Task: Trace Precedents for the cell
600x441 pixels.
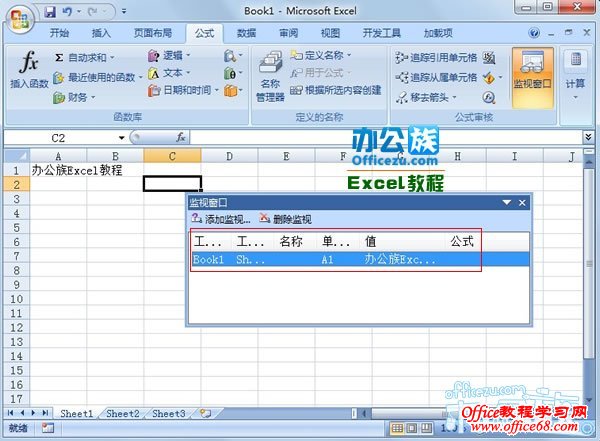Action: 436,58
